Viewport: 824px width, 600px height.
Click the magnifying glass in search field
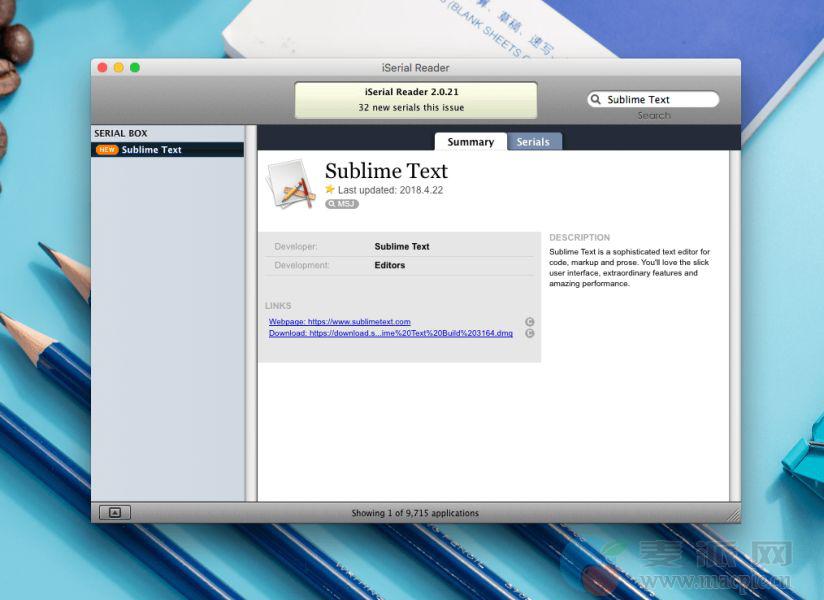(596, 100)
